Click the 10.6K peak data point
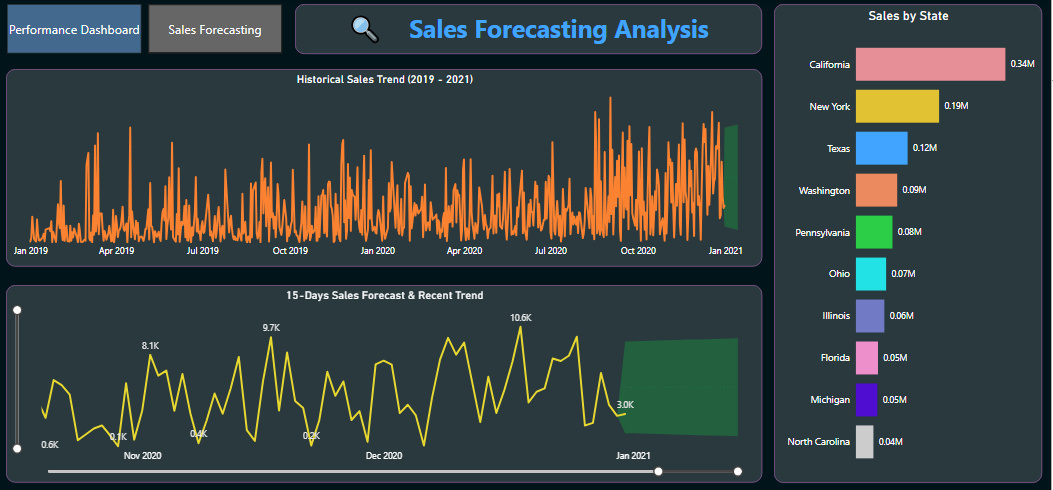The image size is (1053, 490). point(520,328)
